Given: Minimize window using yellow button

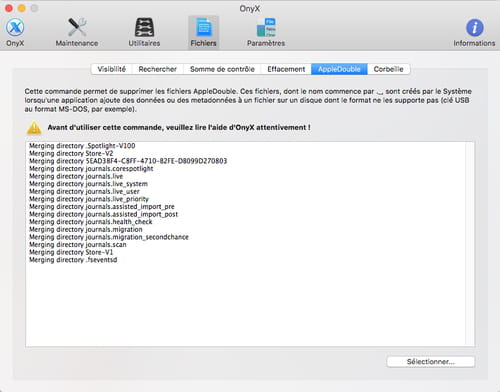Looking at the screenshot, I should (22, 8).
